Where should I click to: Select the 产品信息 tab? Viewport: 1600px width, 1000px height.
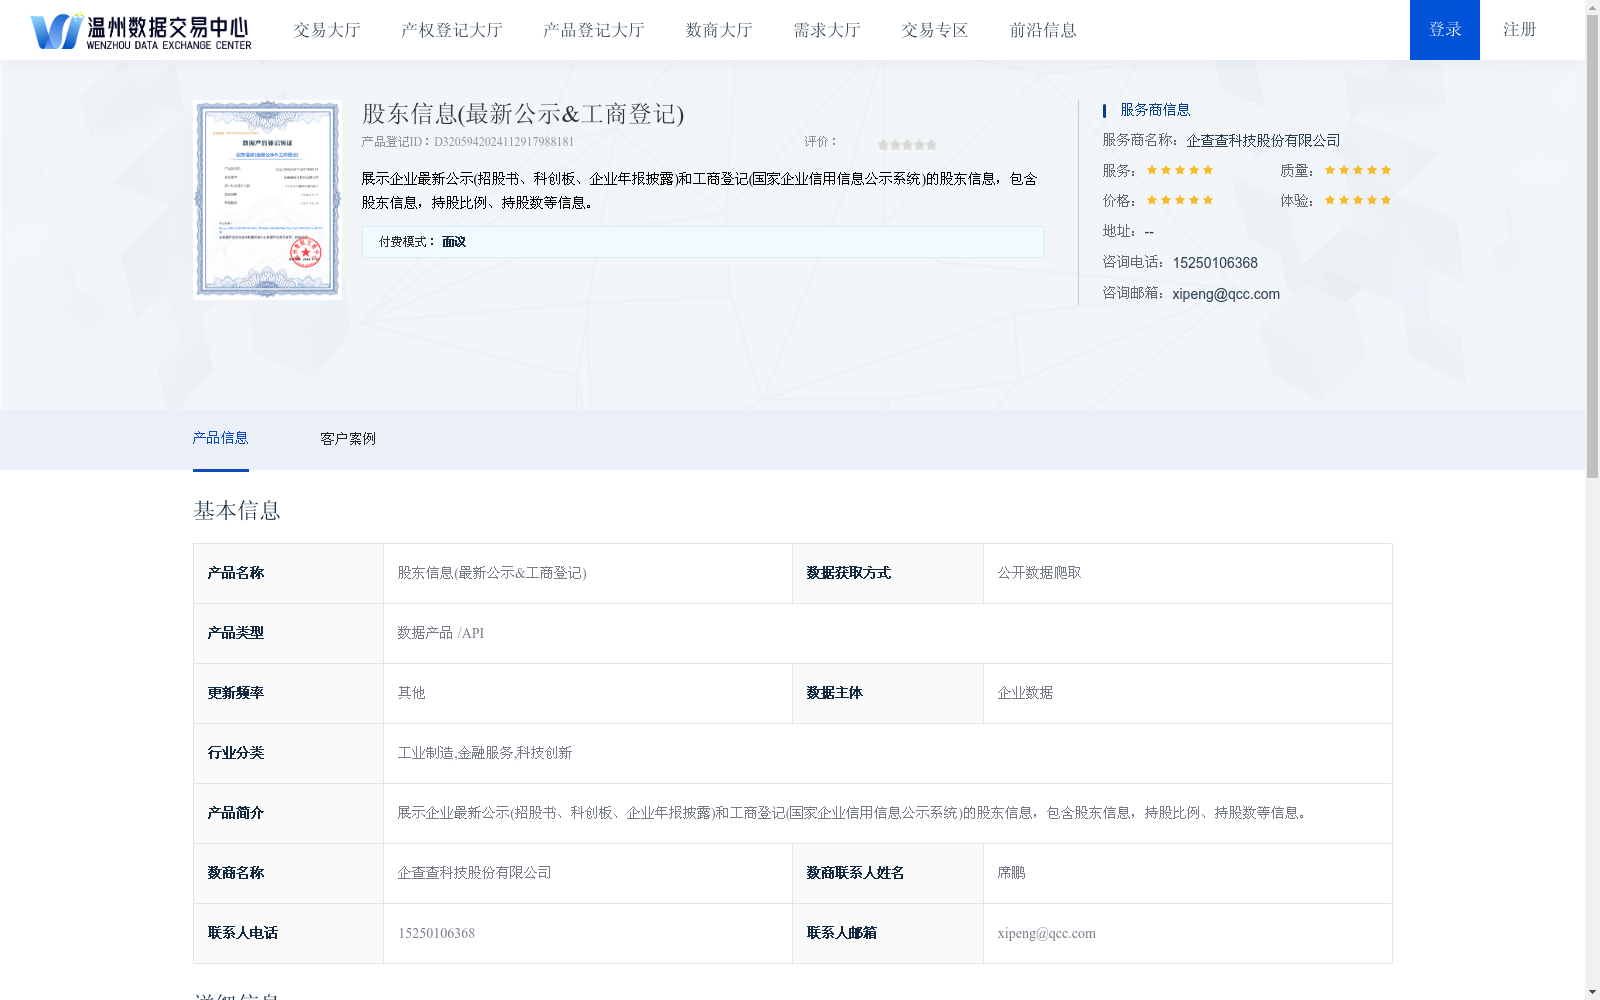click(x=221, y=438)
